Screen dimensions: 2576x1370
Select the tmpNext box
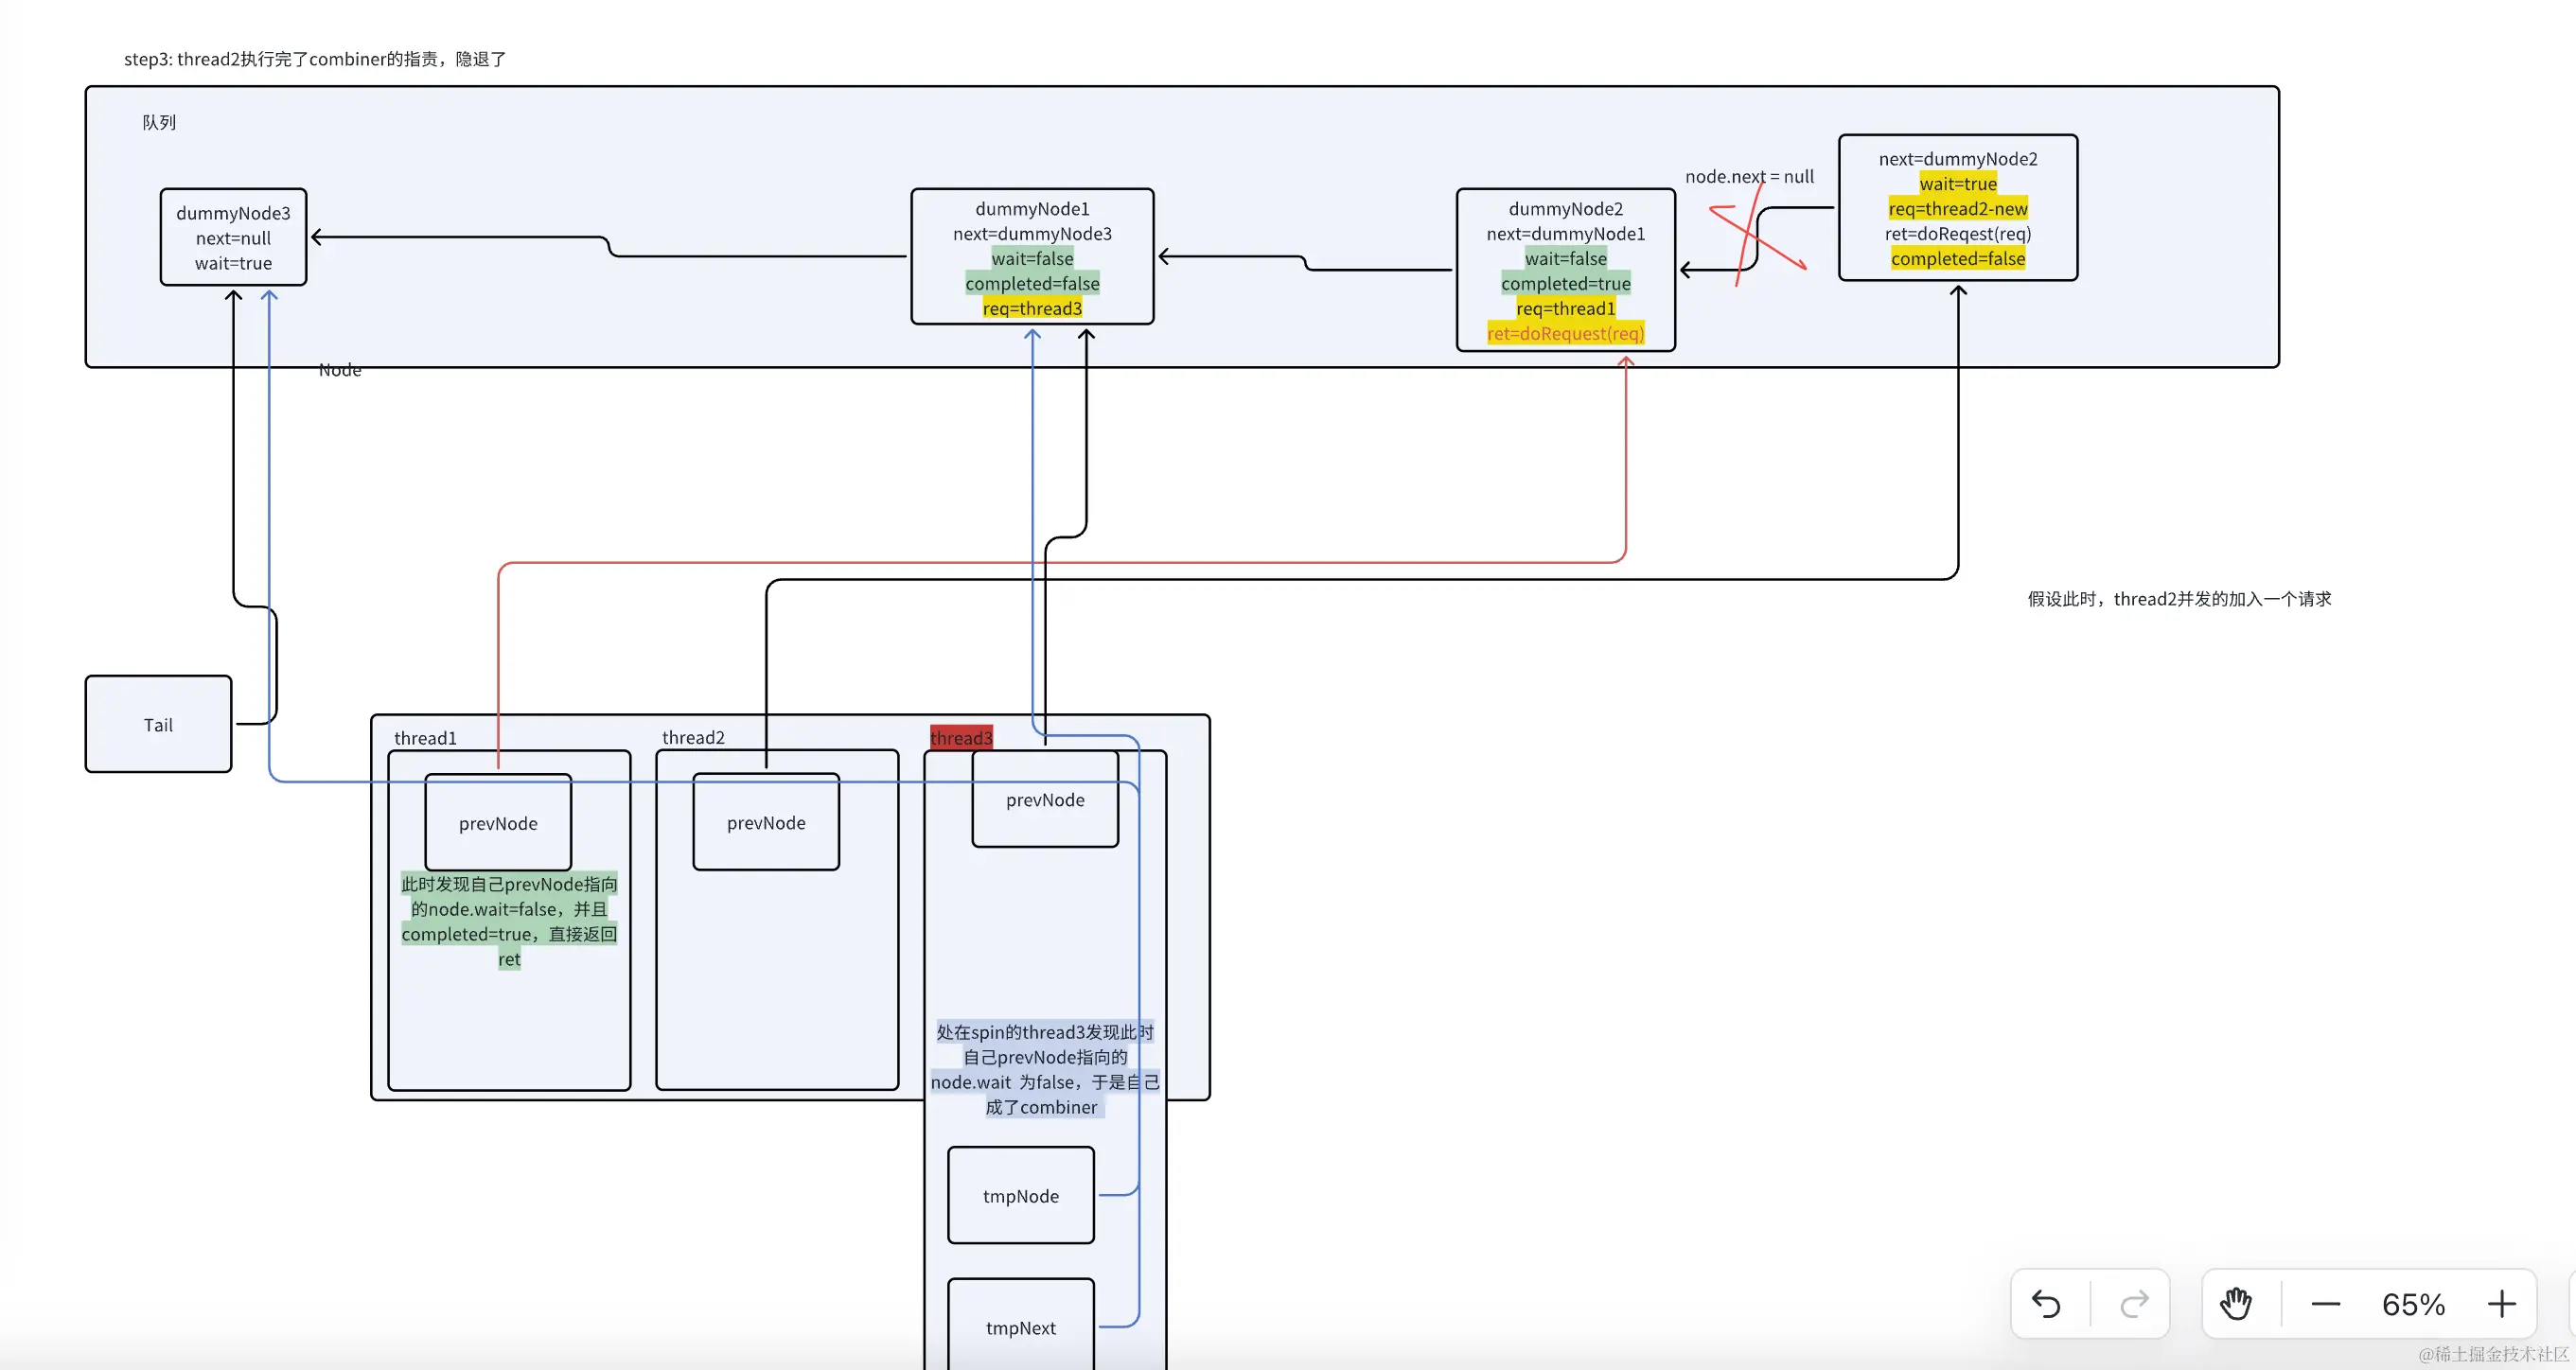1020,1326
